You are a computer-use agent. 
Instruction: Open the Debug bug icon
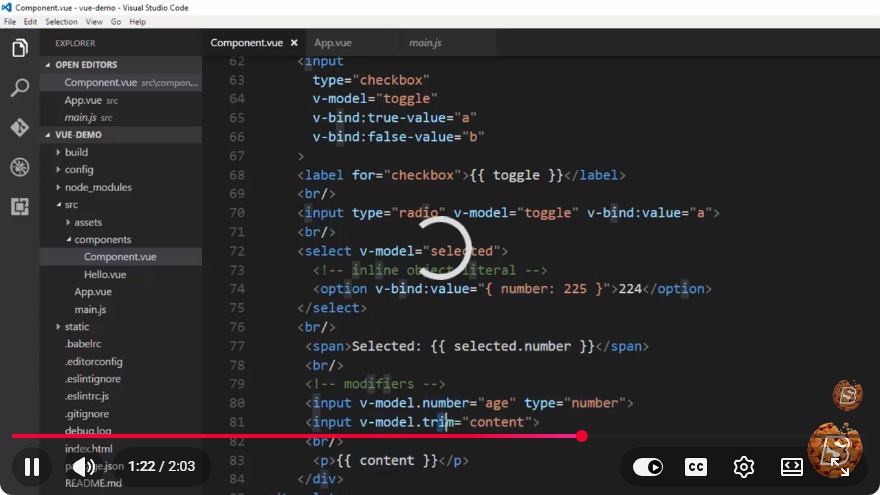(20, 167)
